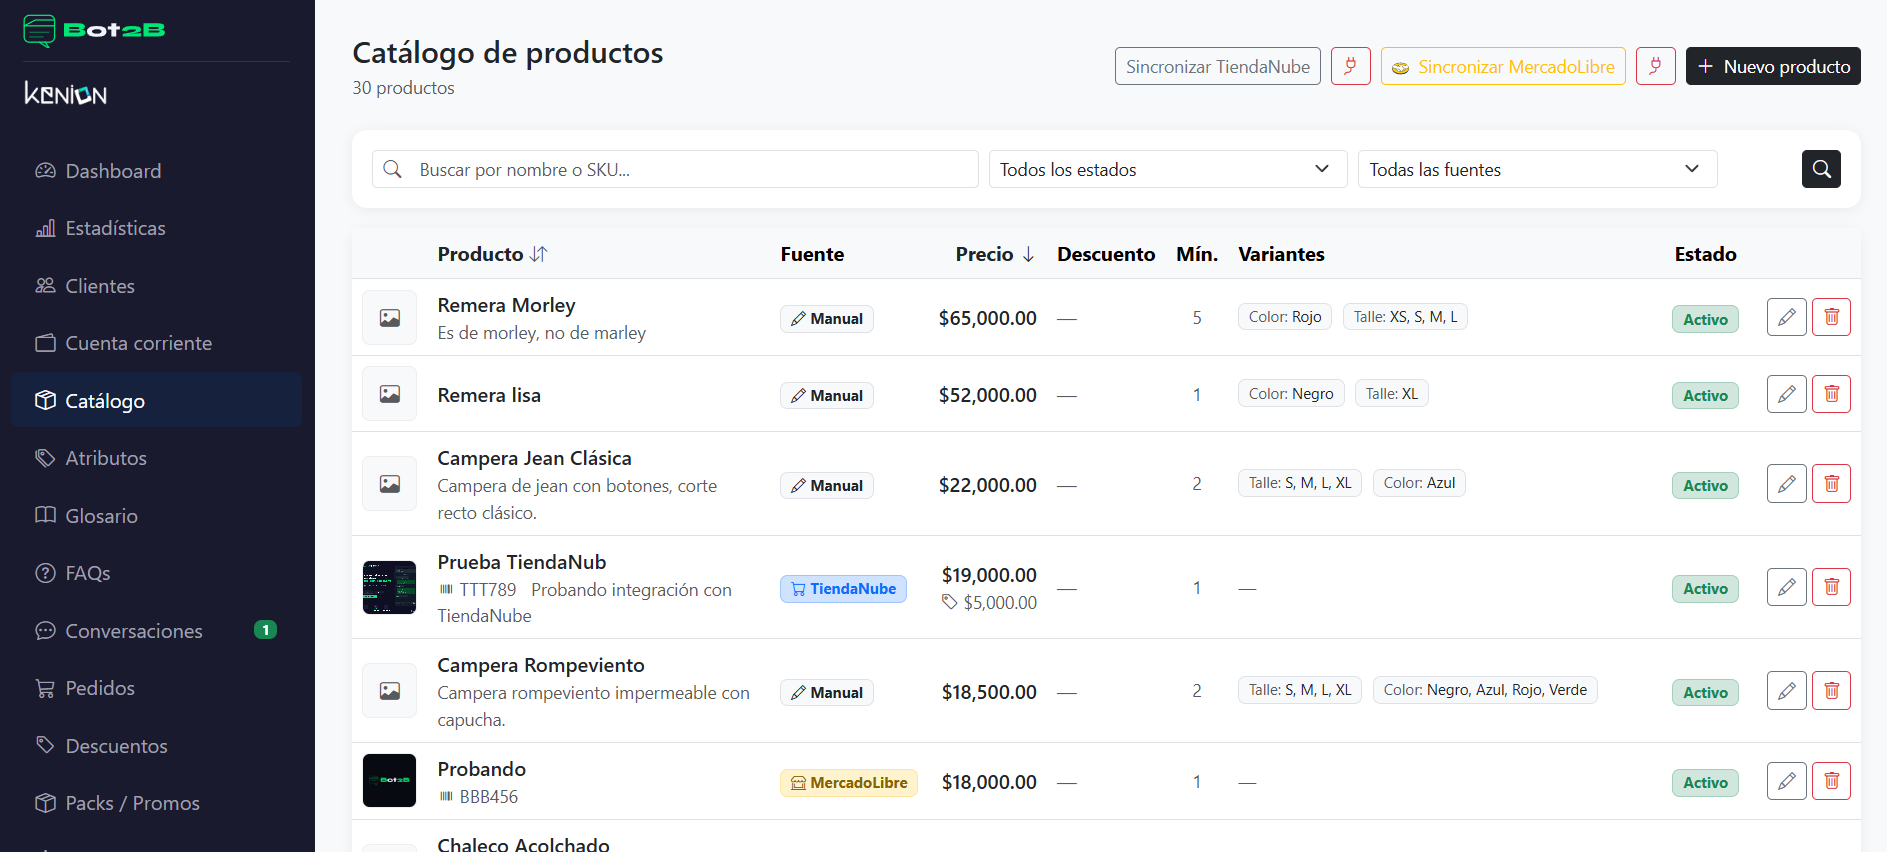
Task: Click the Manual badge for Remera lisa
Action: point(827,396)
